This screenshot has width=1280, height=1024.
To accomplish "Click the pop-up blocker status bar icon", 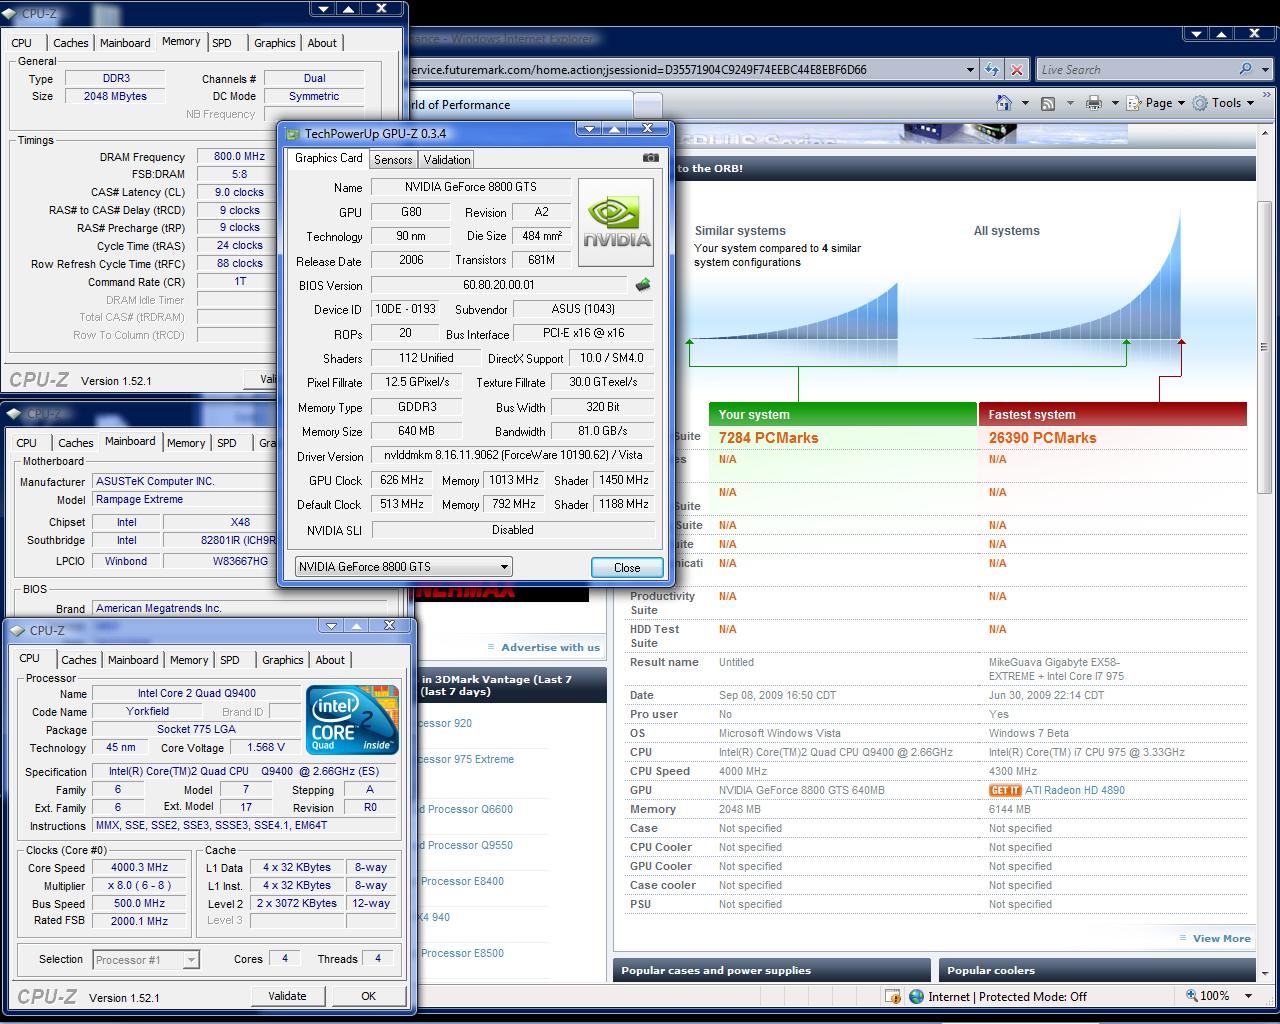I will (x=892, y=996).
